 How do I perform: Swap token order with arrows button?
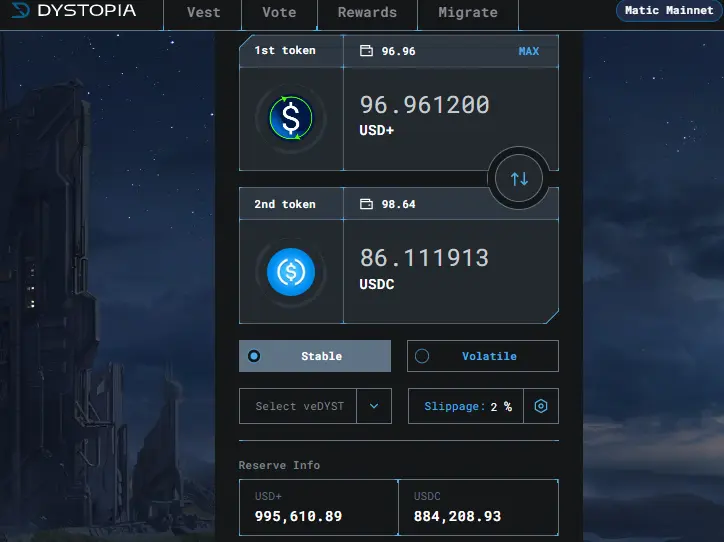(519, 178)
